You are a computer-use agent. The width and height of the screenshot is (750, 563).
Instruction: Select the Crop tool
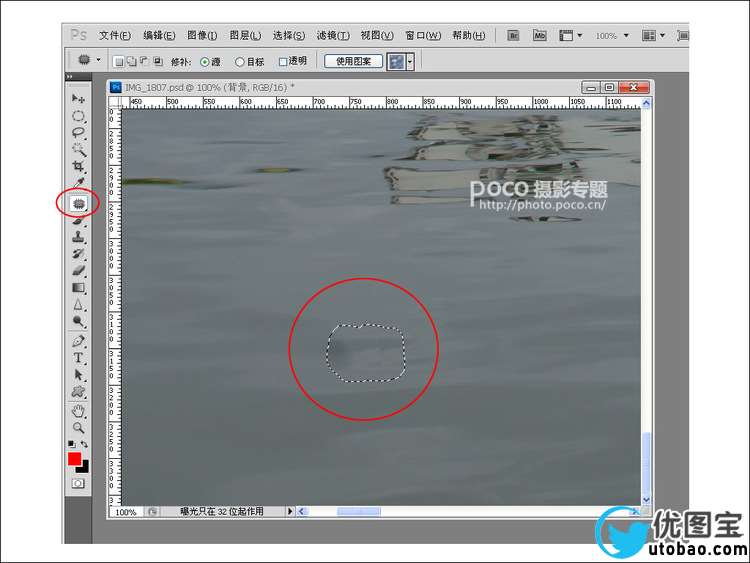coord(78,166)
